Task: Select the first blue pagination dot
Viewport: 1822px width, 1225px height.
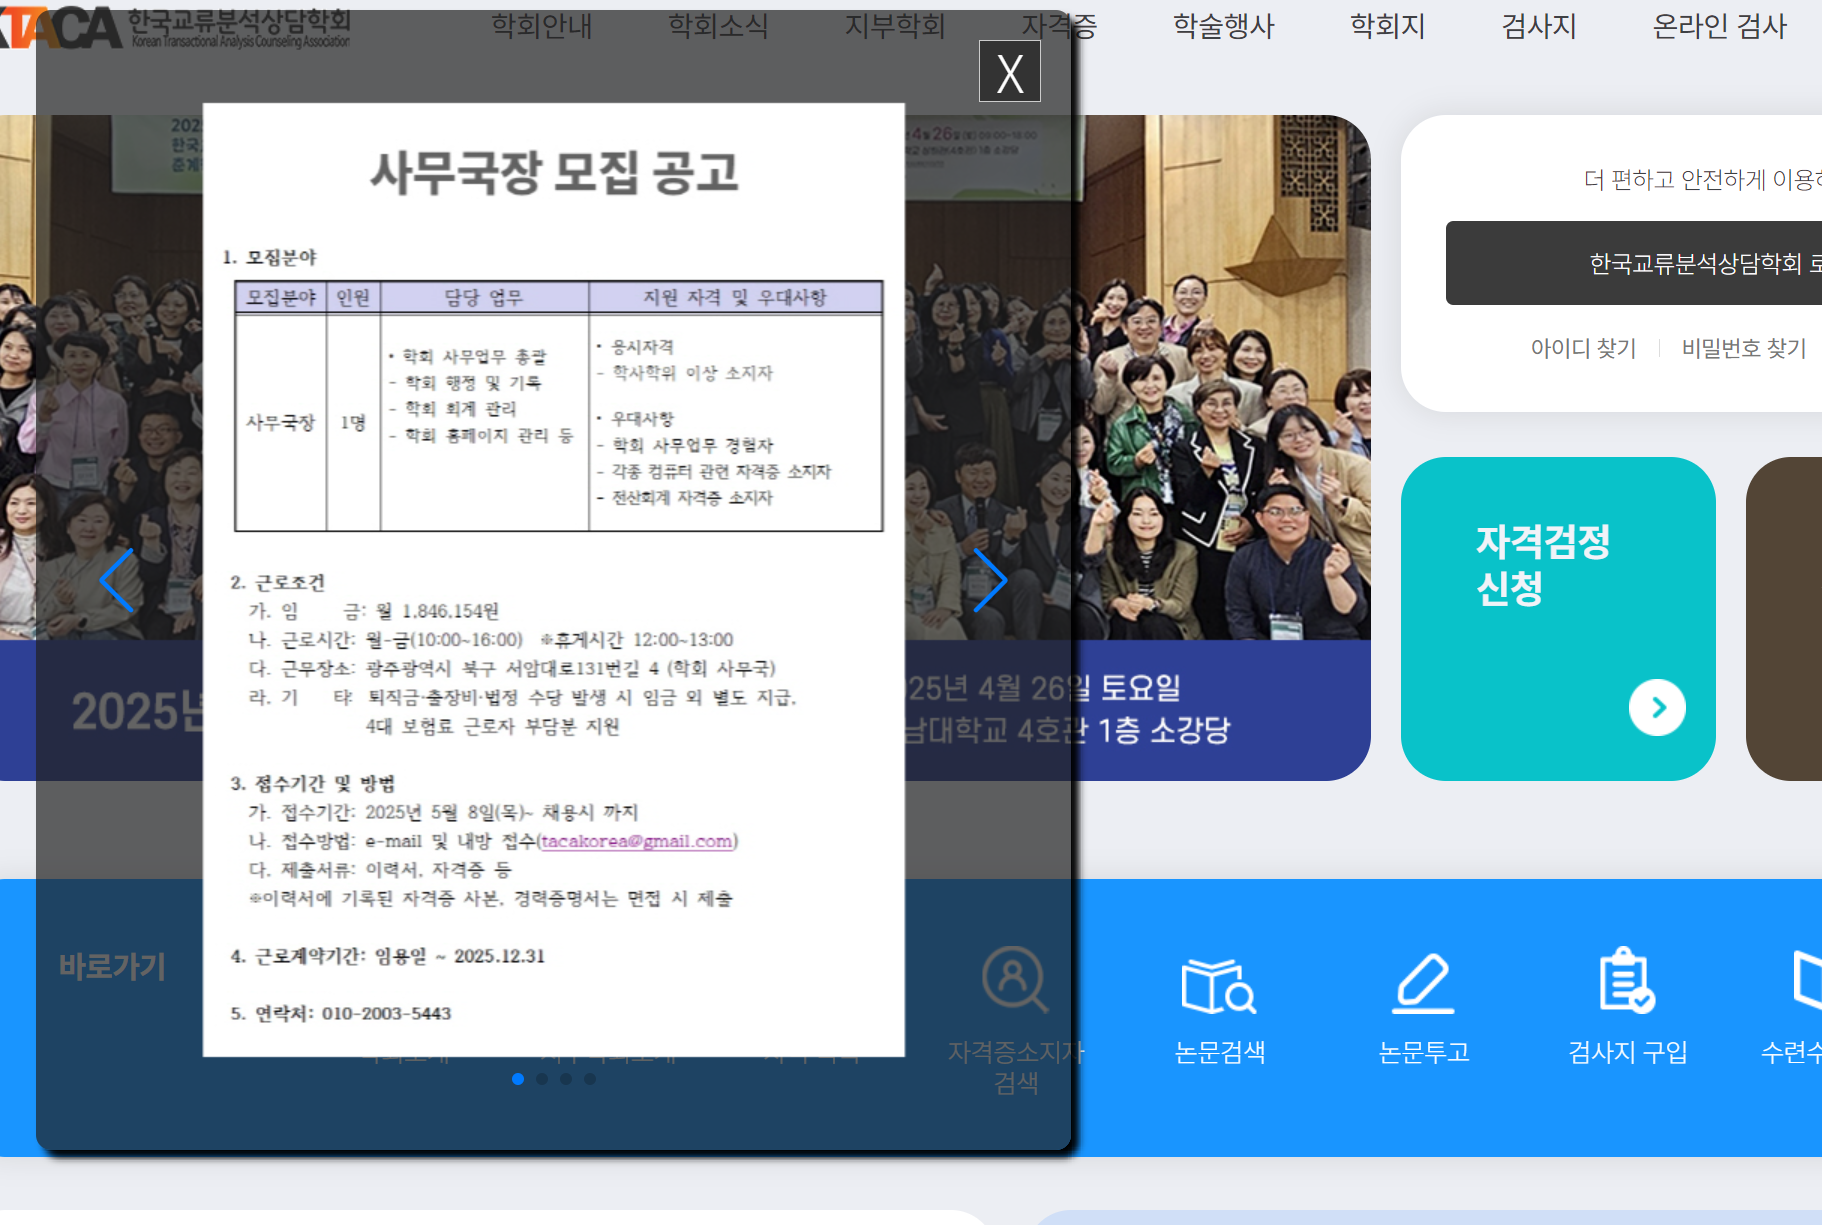Action: click(x=518, y=1079)
